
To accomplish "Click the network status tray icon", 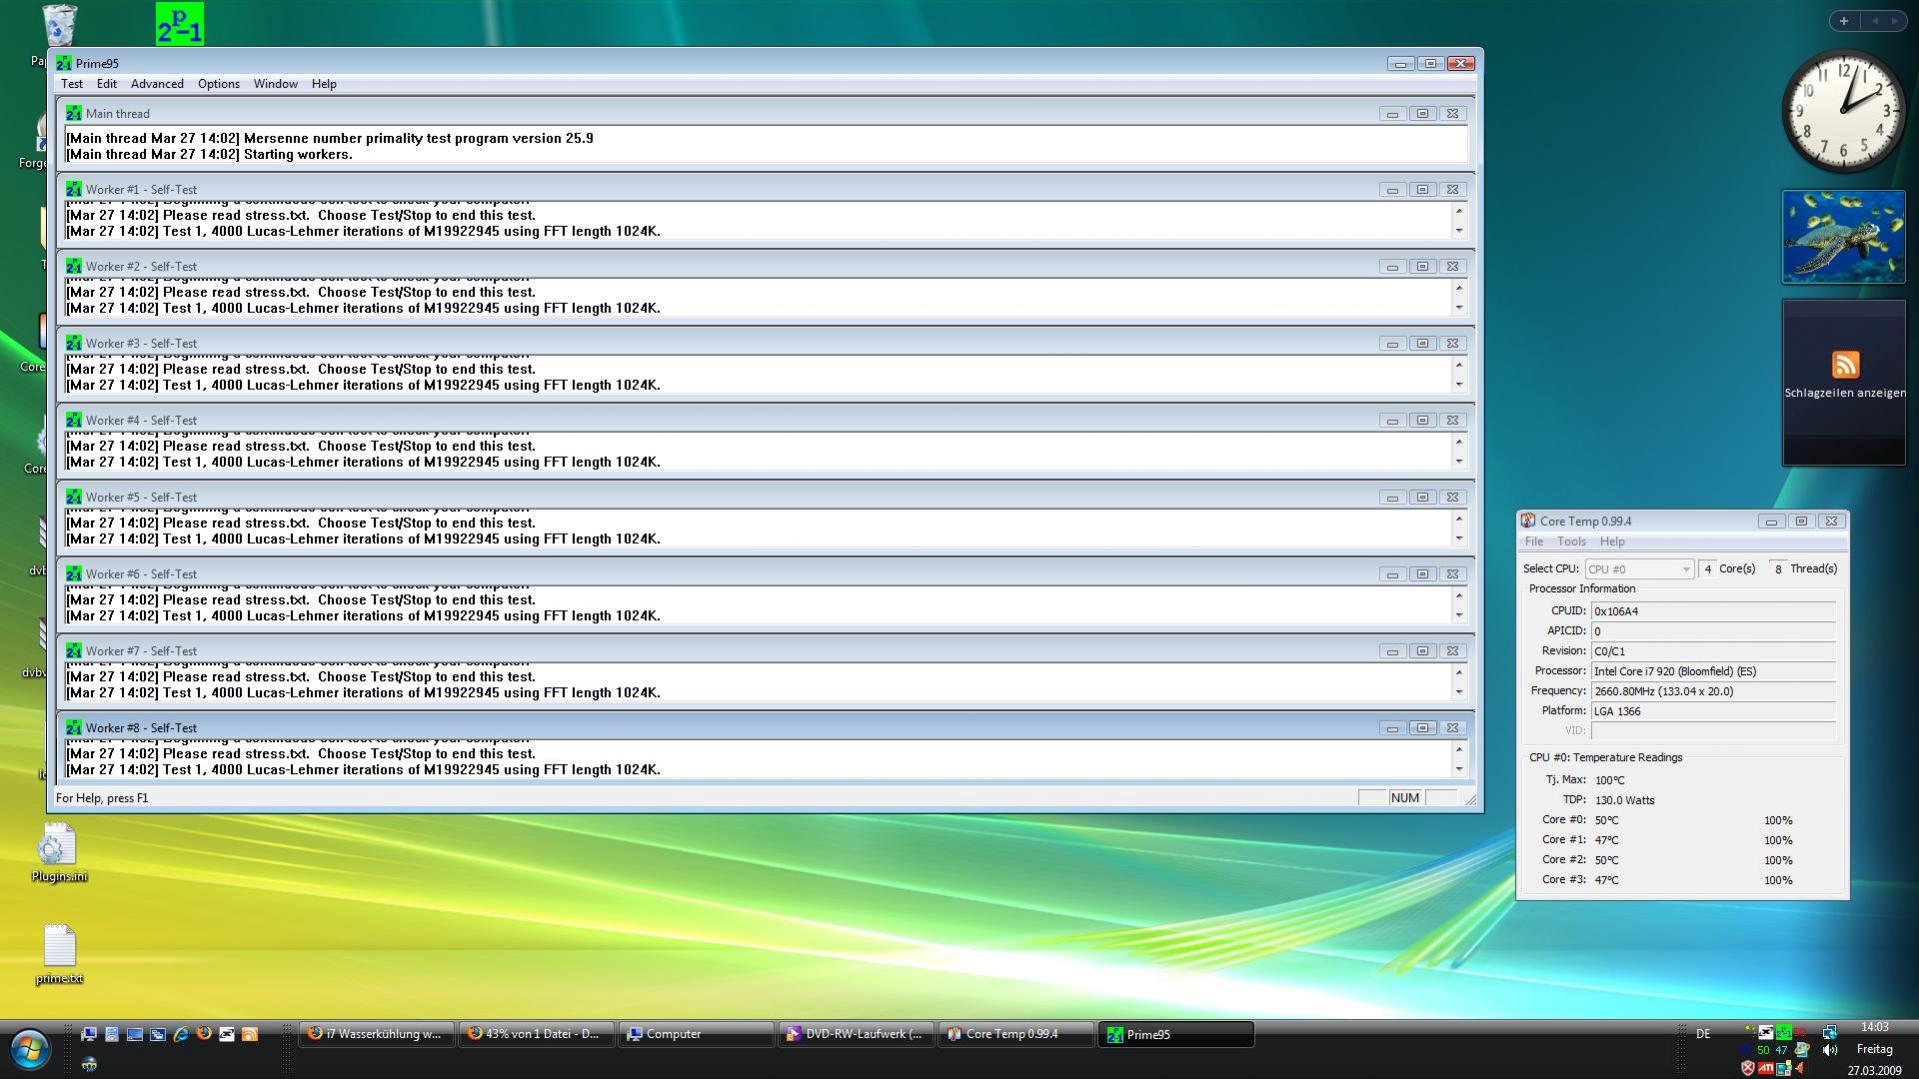I will point(1829,1032).
